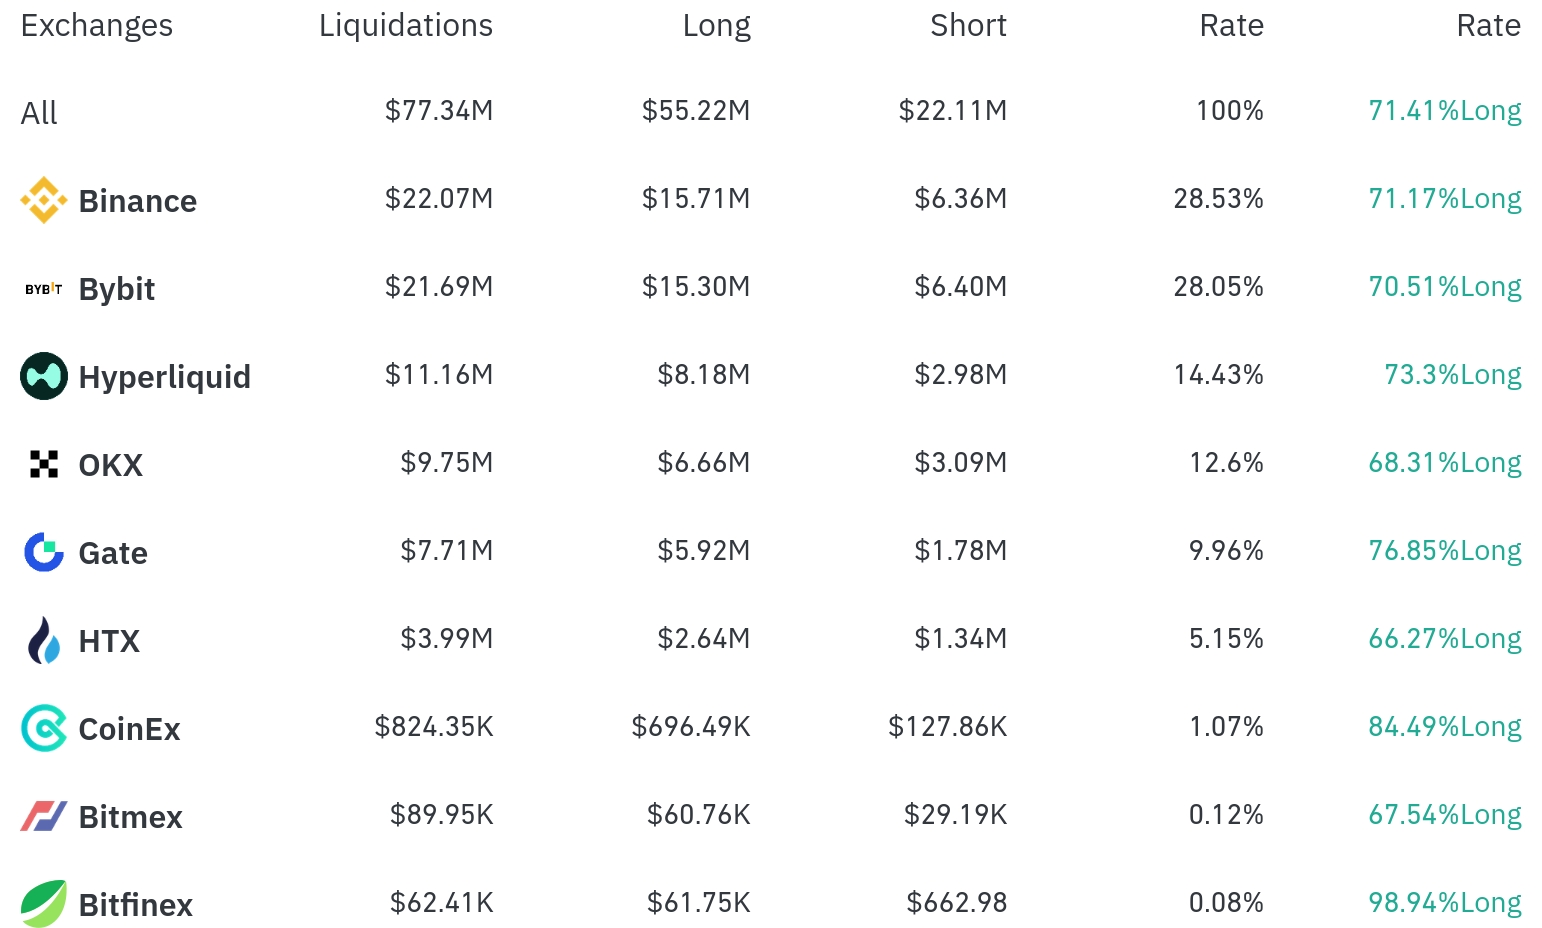Click the Exchanges column header
The width and height of the screenshot is (1542, 928).
(x=97, y=25)
